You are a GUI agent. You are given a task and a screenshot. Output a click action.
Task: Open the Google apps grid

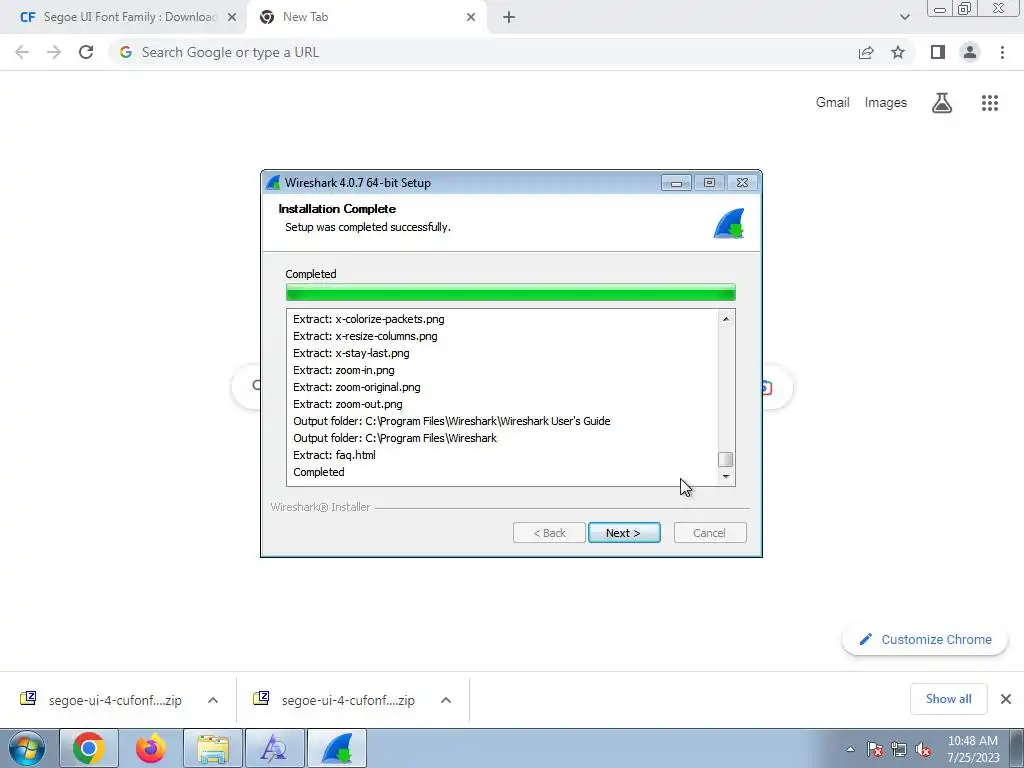point(990,103)
